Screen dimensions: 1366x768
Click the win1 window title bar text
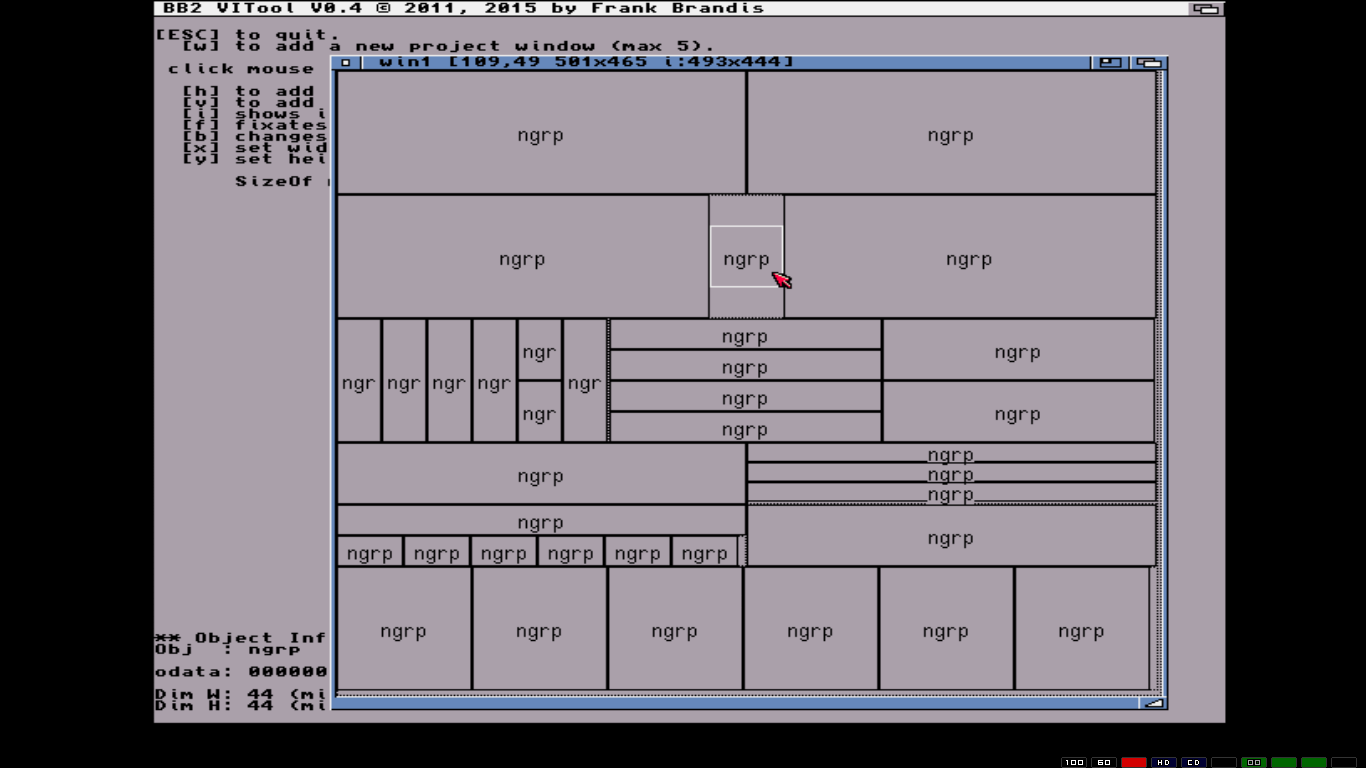coord(586,62)
